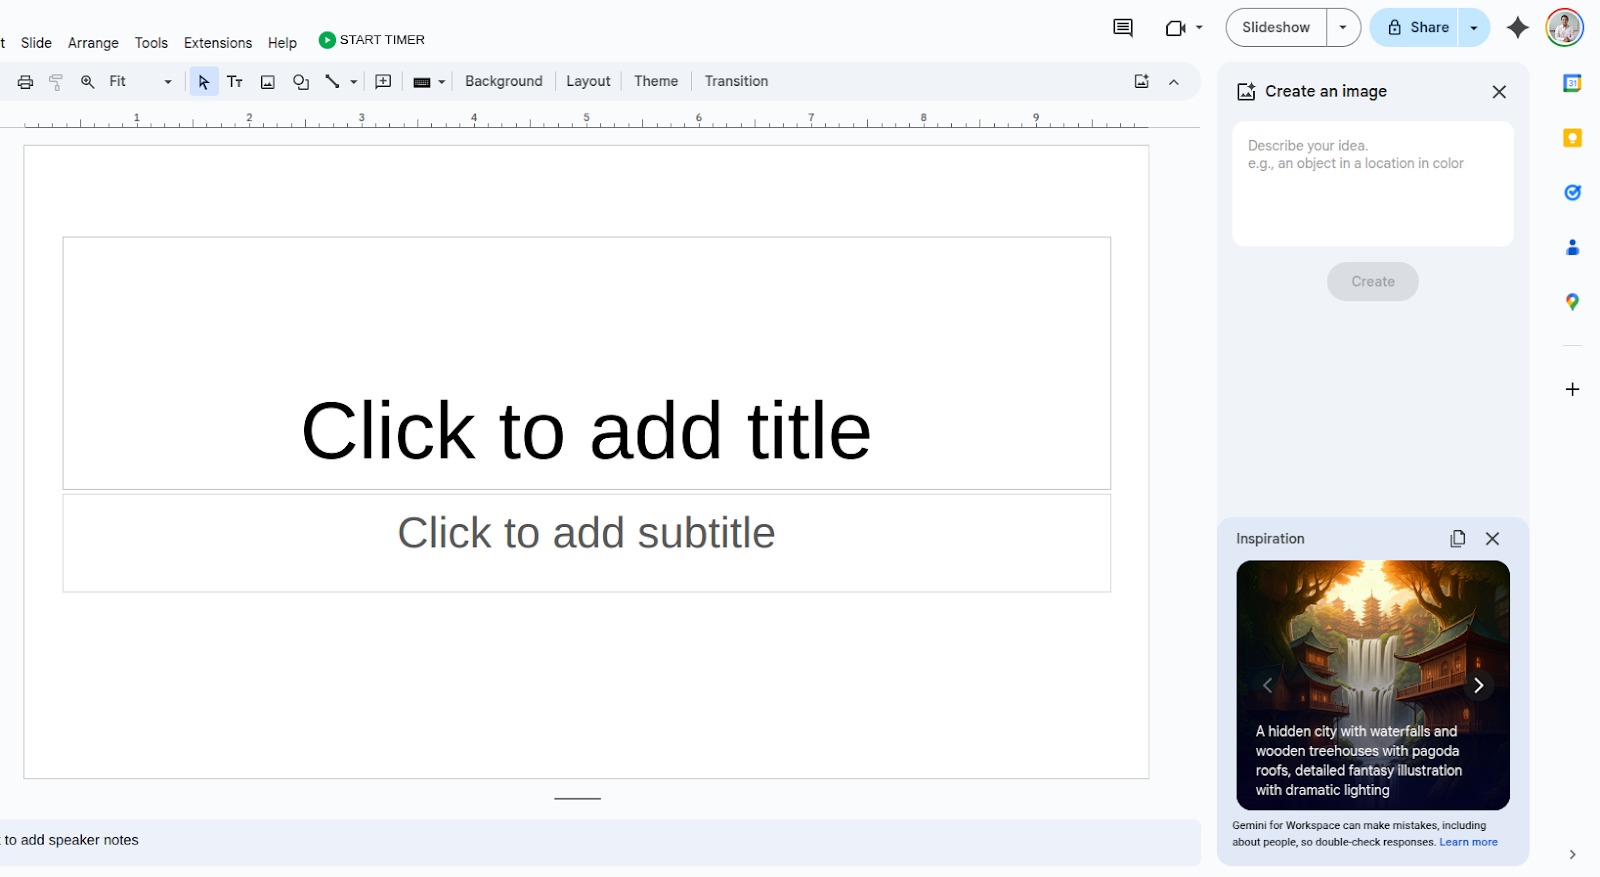1600x877 pixels.
Task: Open the Arrange menu
Action: 93,43
